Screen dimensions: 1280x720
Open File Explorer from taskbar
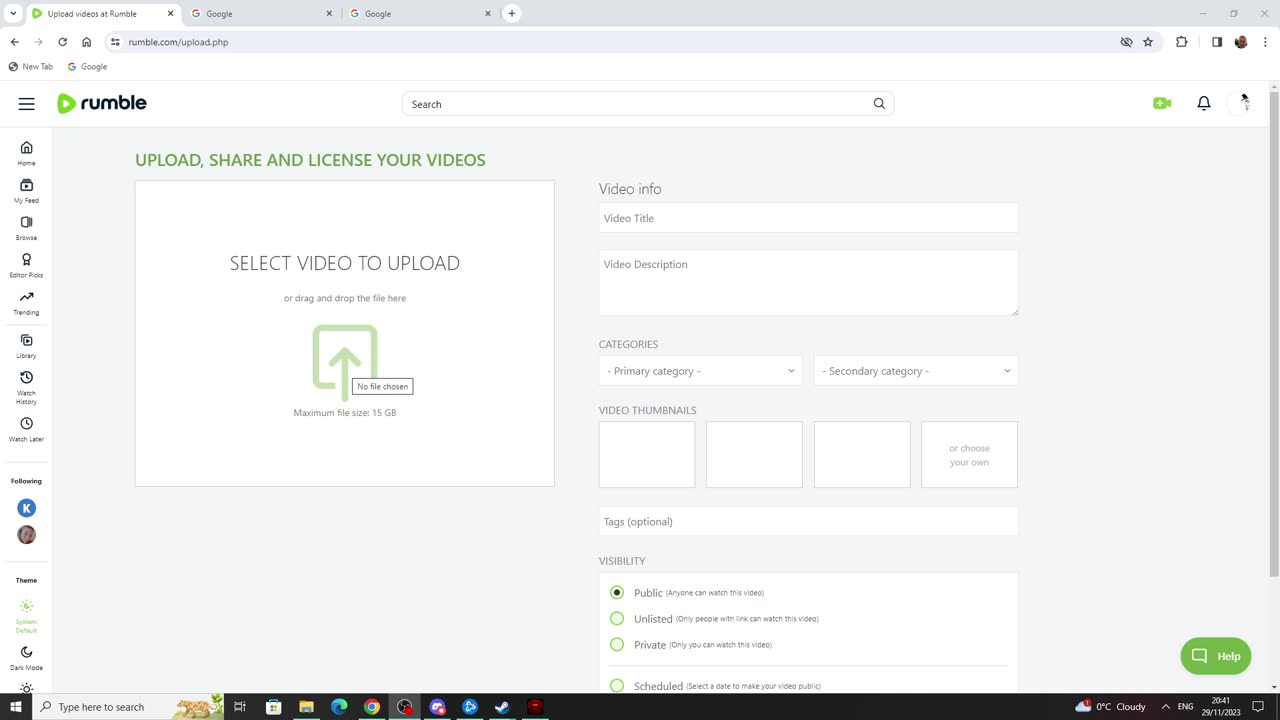coord(306,707)
